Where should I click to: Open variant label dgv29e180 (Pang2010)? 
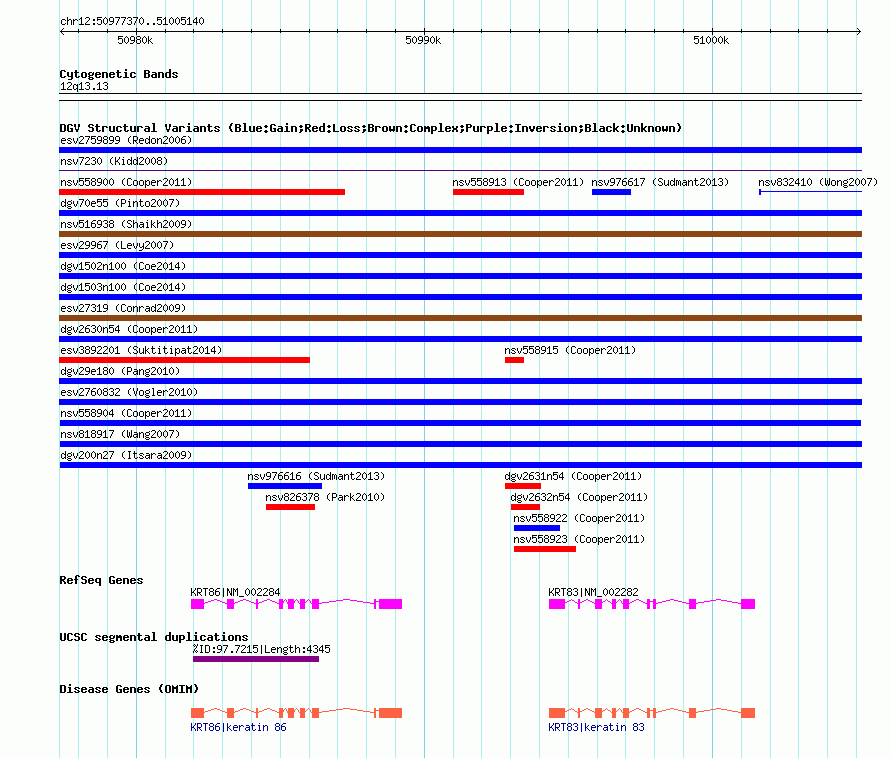[120, 371]
